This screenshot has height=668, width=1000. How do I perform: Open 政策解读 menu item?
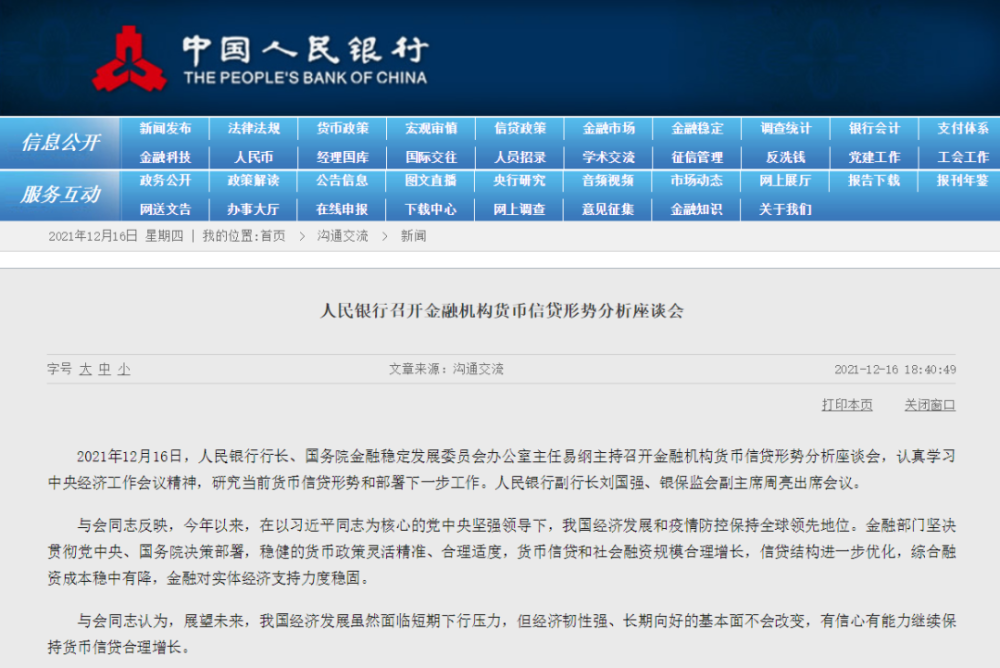254,181
